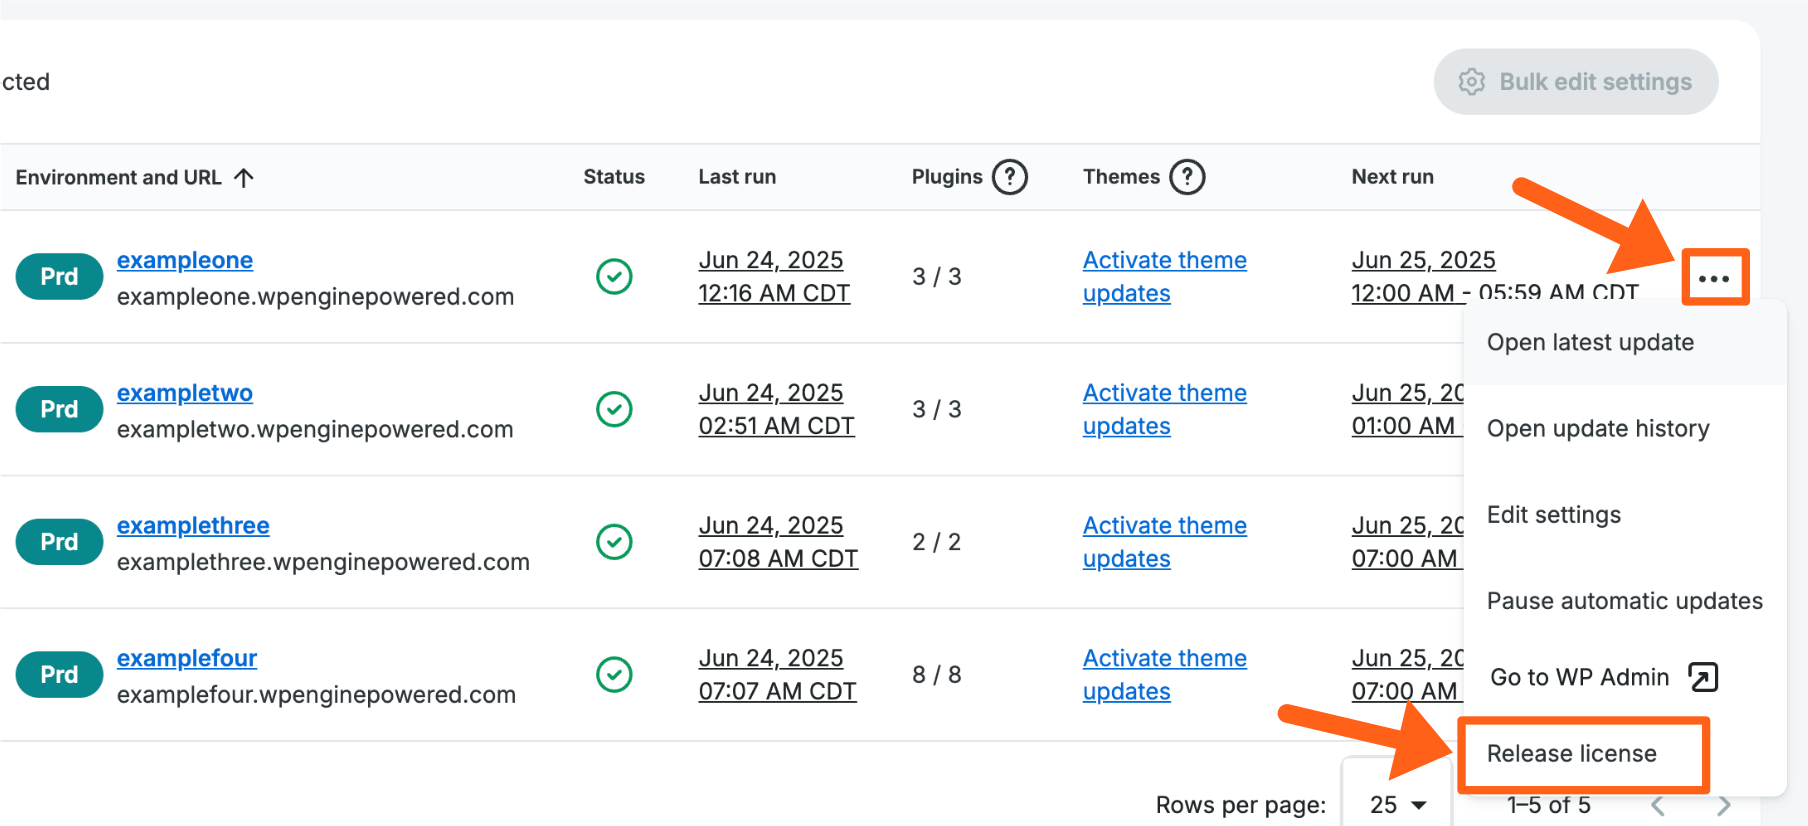Click the green status checkmark for exampleone
Viewport: 1808px width, 826px height.
pos(614,276)
